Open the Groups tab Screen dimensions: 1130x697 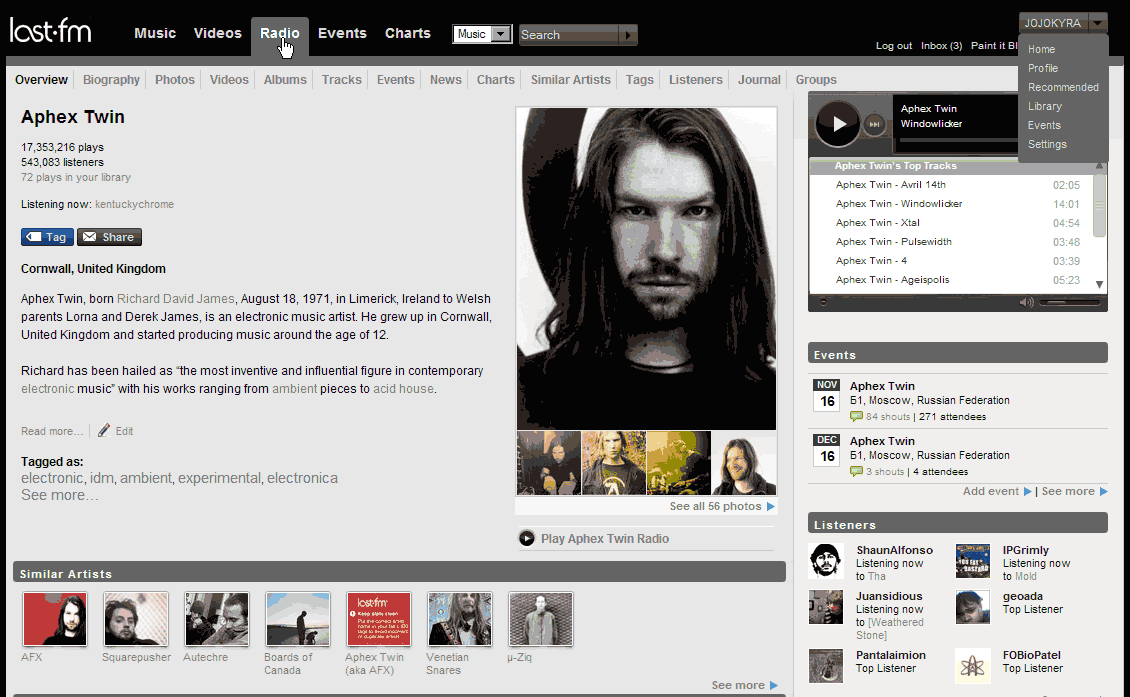816,79
